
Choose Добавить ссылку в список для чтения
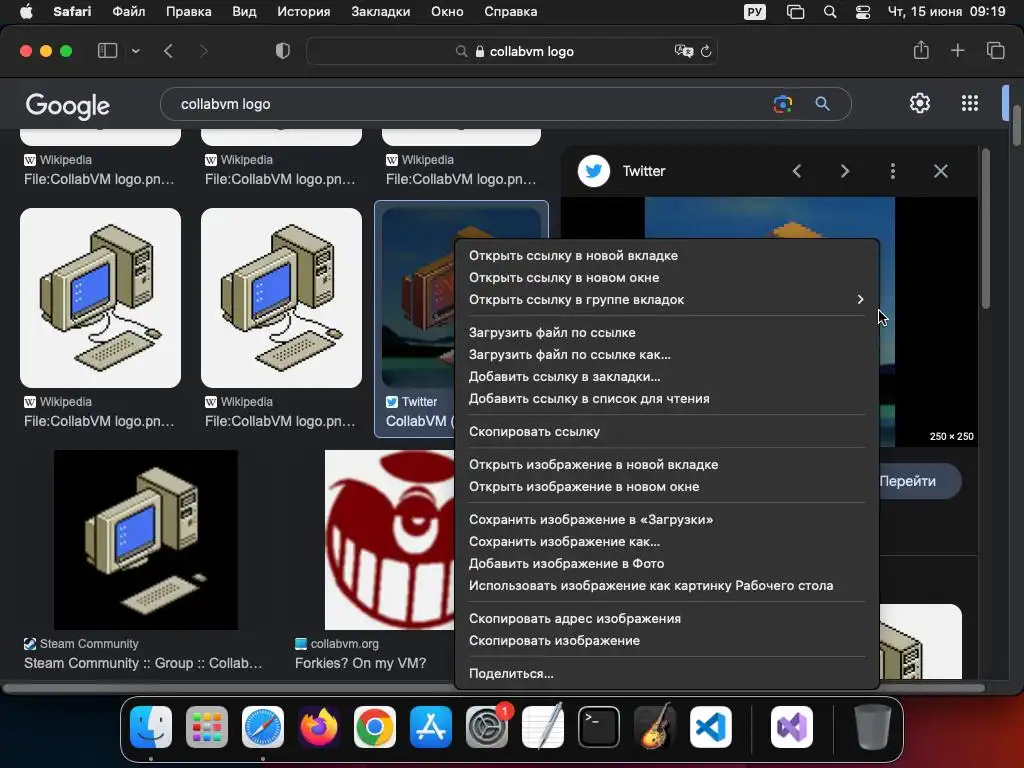click(667, 399)
